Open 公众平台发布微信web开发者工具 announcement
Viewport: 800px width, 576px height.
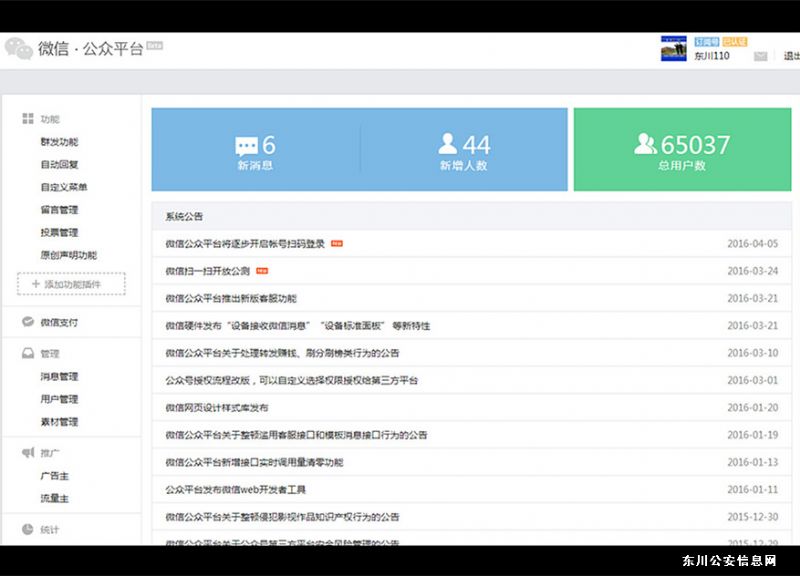point(235,490)
